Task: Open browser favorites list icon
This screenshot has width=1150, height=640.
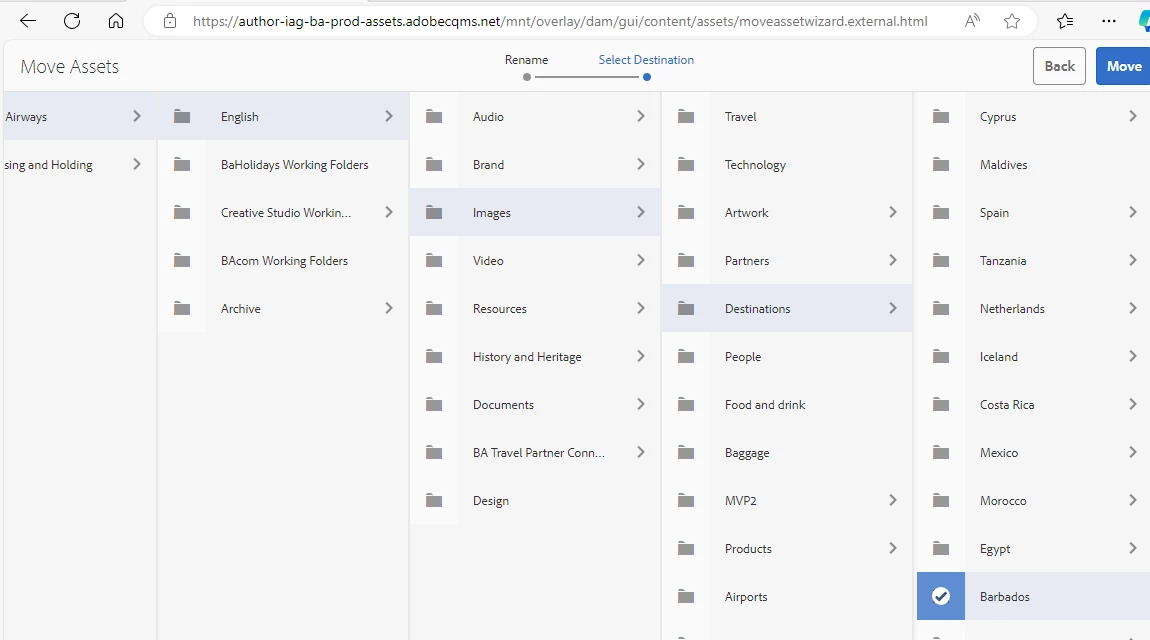Action: click(1065, 21)
